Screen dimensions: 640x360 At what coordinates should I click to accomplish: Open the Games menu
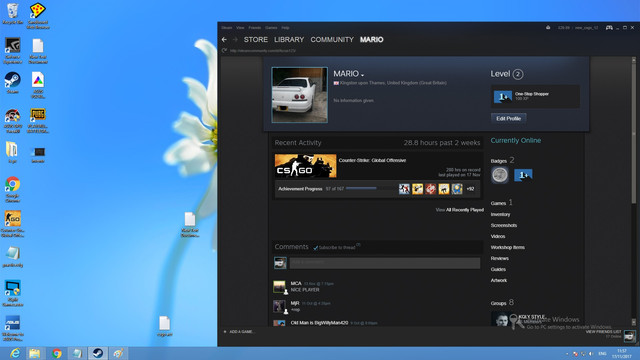pos(271,28)
